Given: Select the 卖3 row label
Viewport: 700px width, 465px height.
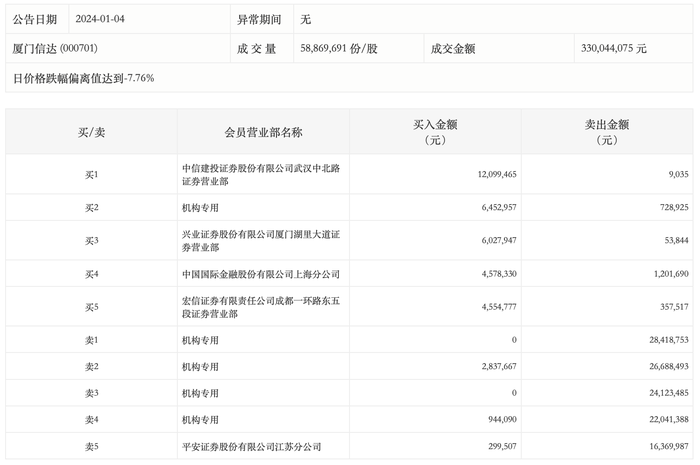Looking at the screenshot, I should point(91,394).
